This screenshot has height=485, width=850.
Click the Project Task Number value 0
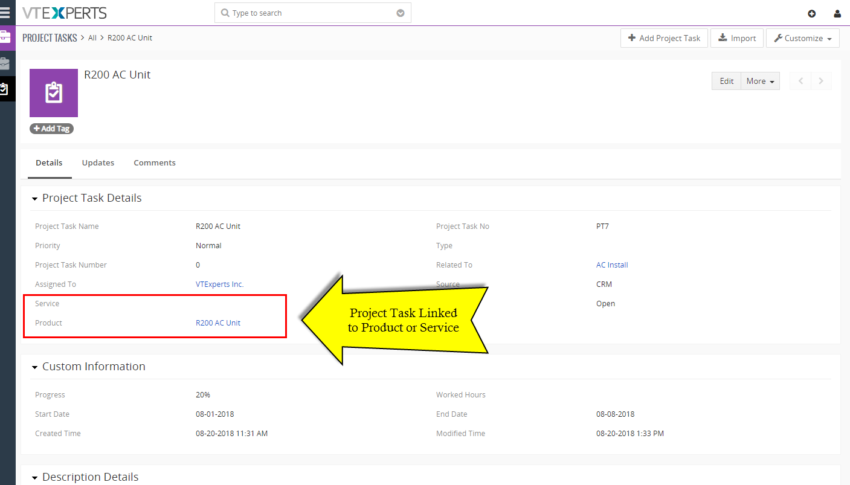pyautogui.click(x=198, y=265)
